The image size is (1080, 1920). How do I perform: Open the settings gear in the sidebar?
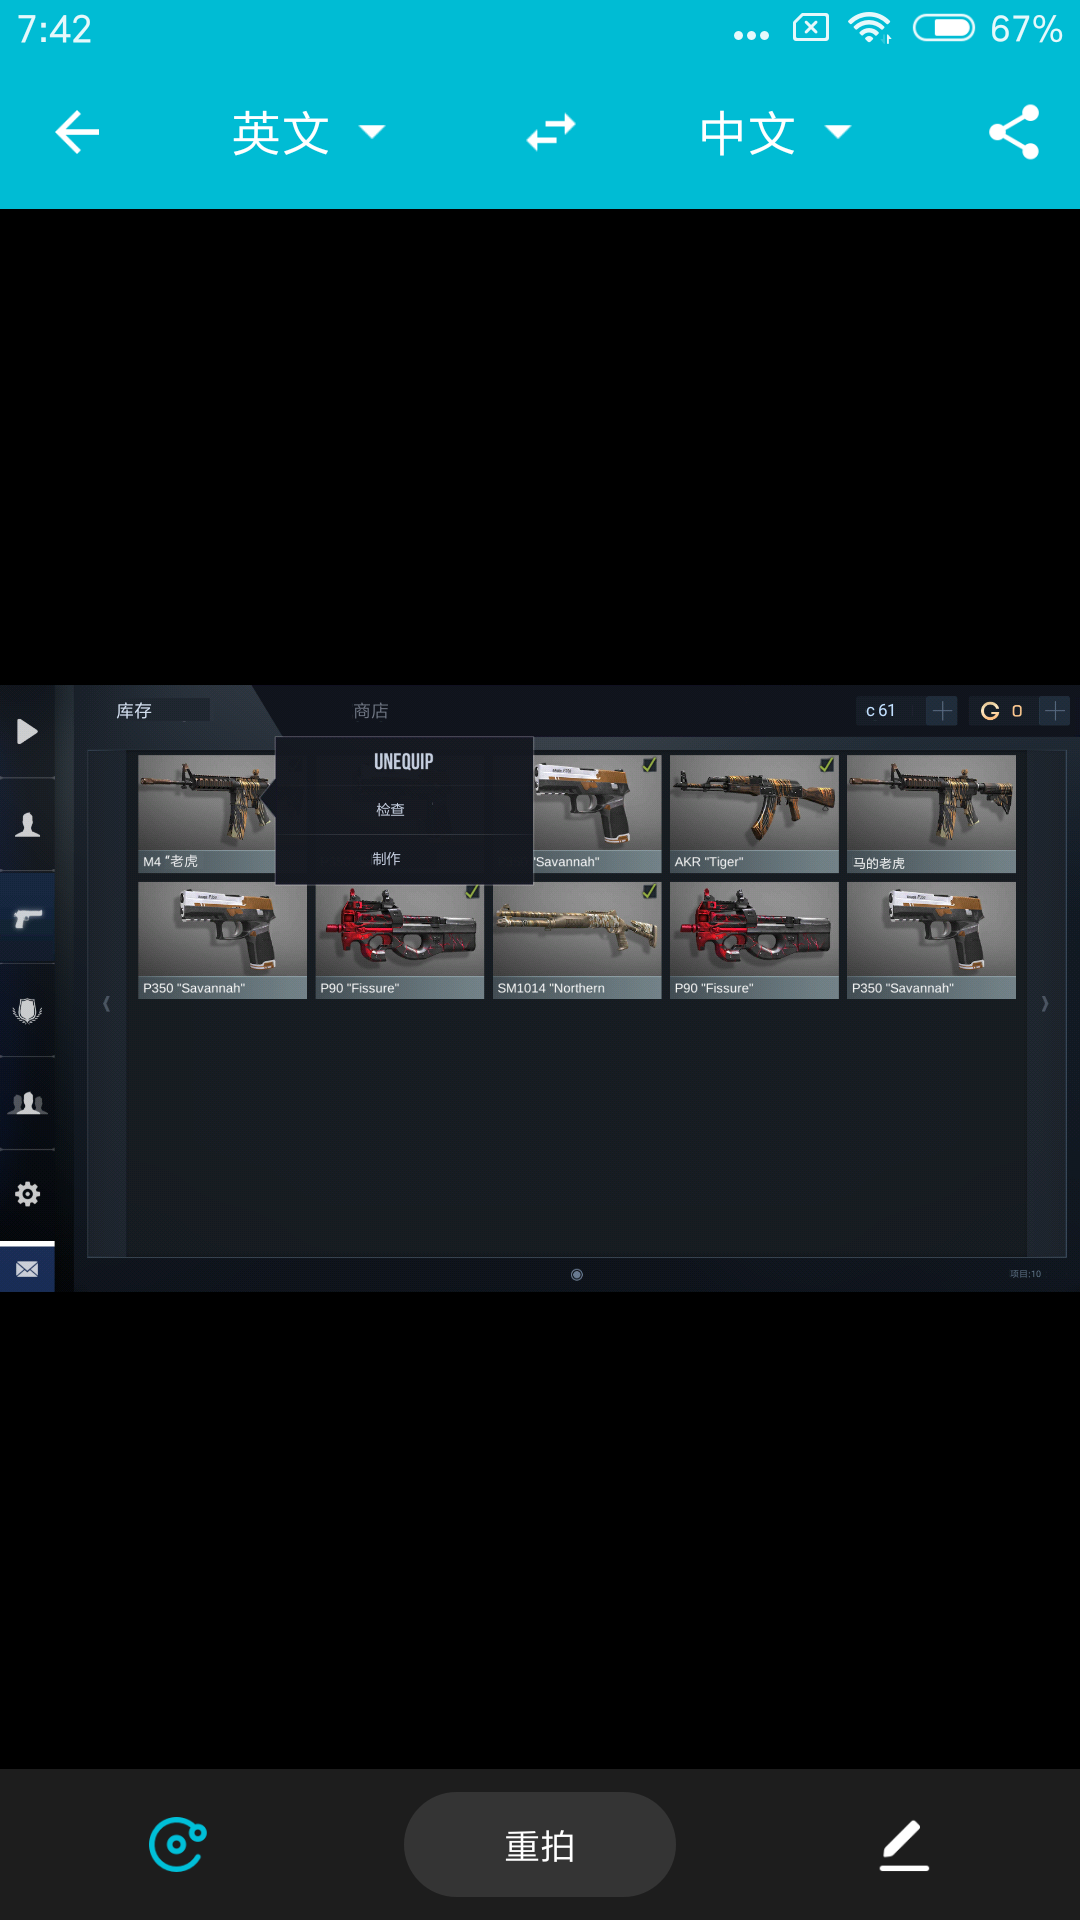pos(28,1194)
